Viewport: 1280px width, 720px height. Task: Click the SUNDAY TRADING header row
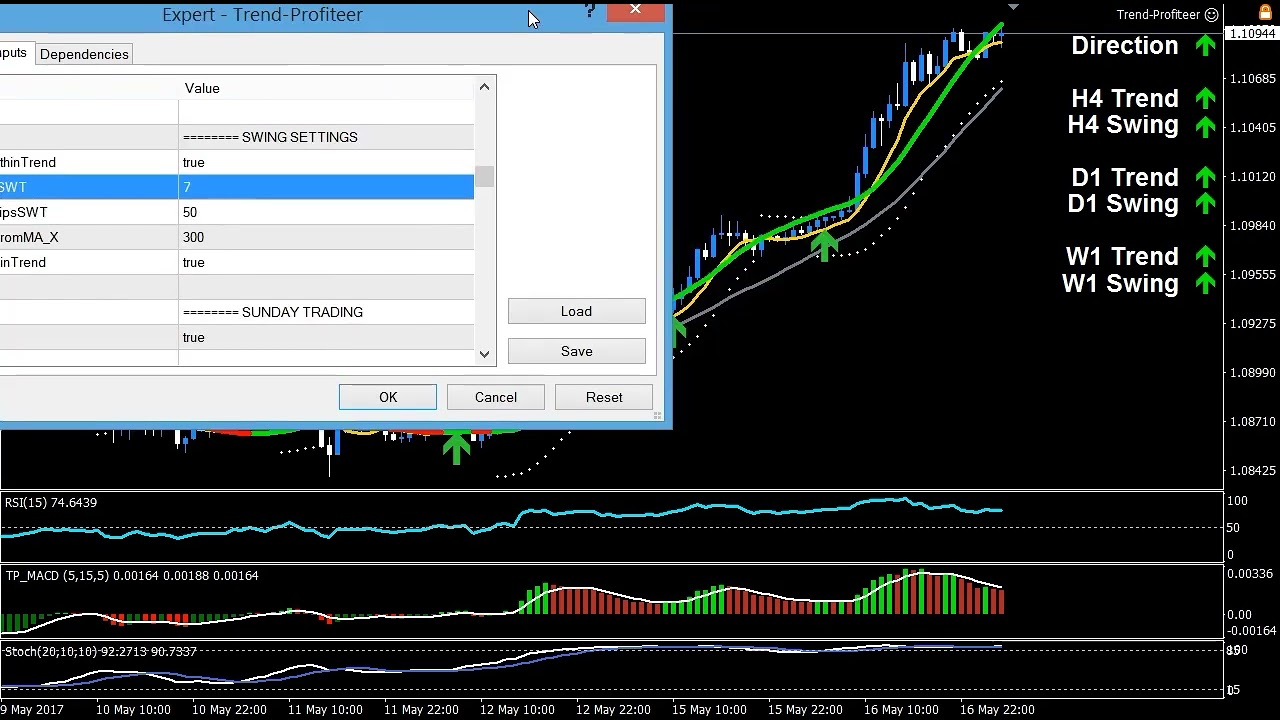click(237, 312)
